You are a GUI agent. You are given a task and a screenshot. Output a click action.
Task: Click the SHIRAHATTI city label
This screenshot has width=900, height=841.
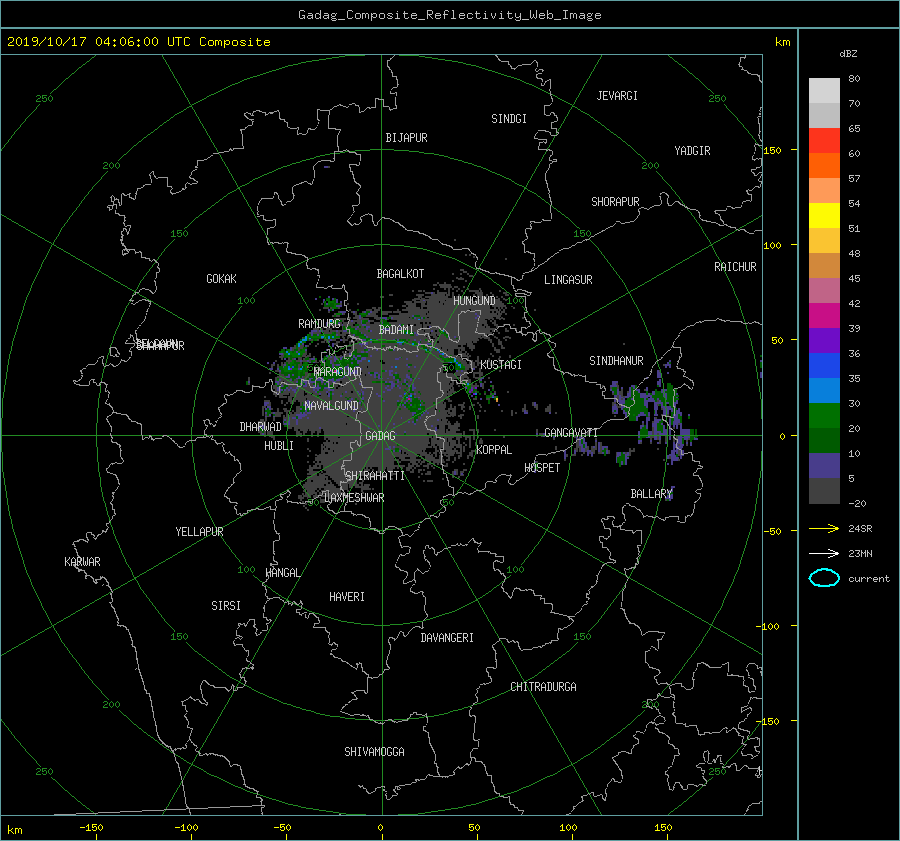375,476
